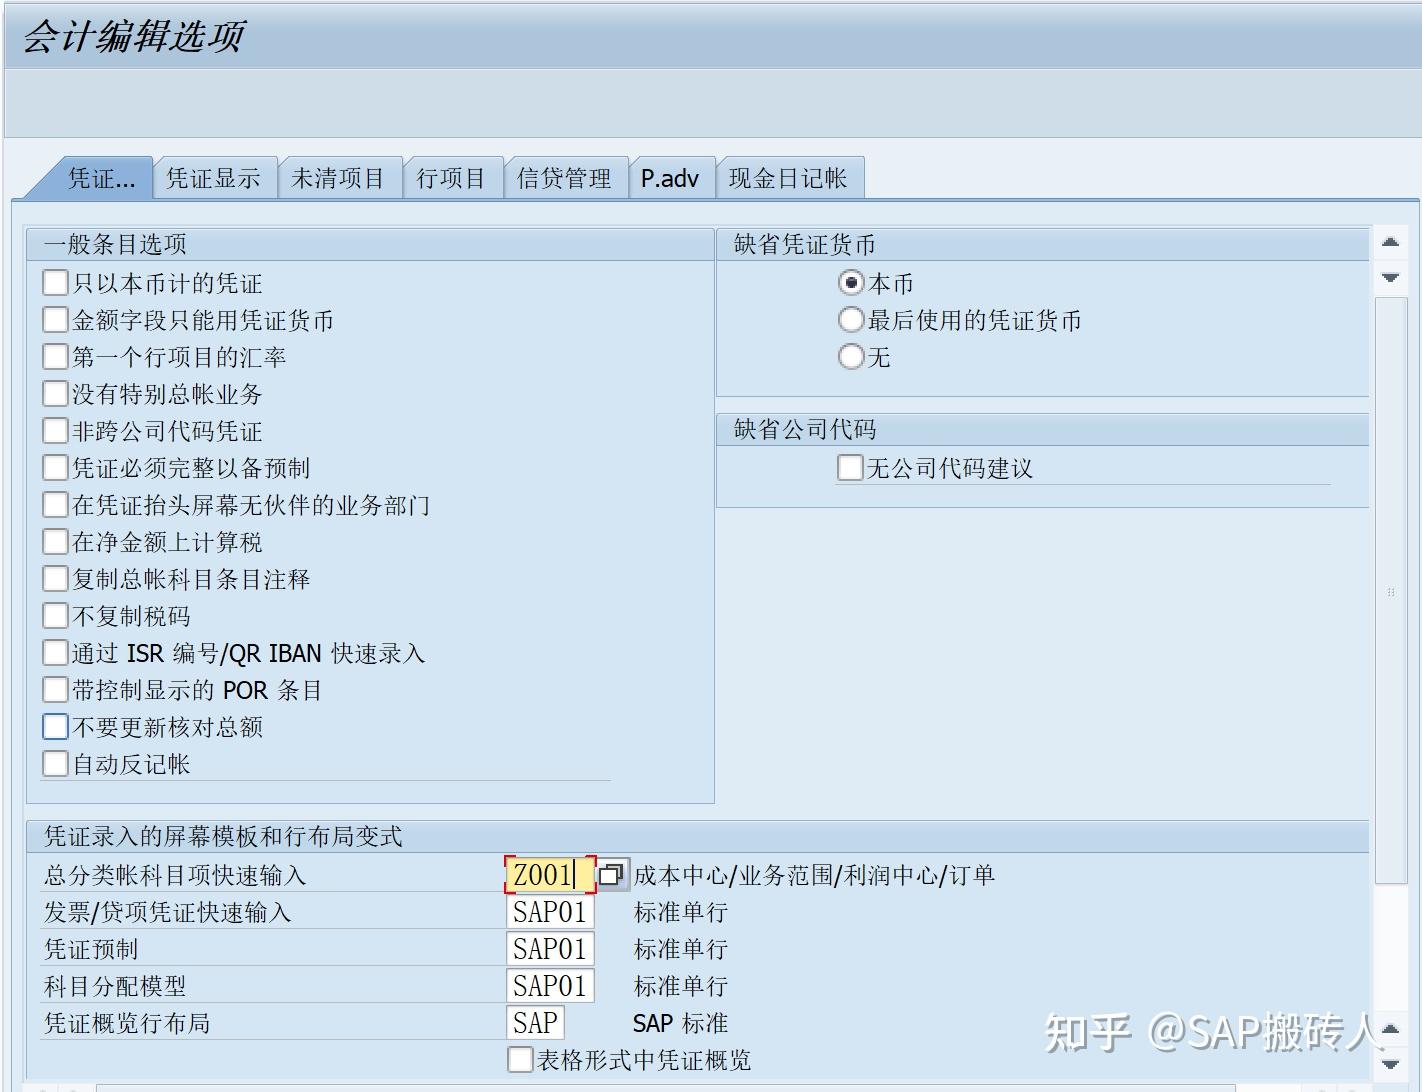Click the multiple selection icon next to Z001
The image size is (1422, 1092).
612,874
